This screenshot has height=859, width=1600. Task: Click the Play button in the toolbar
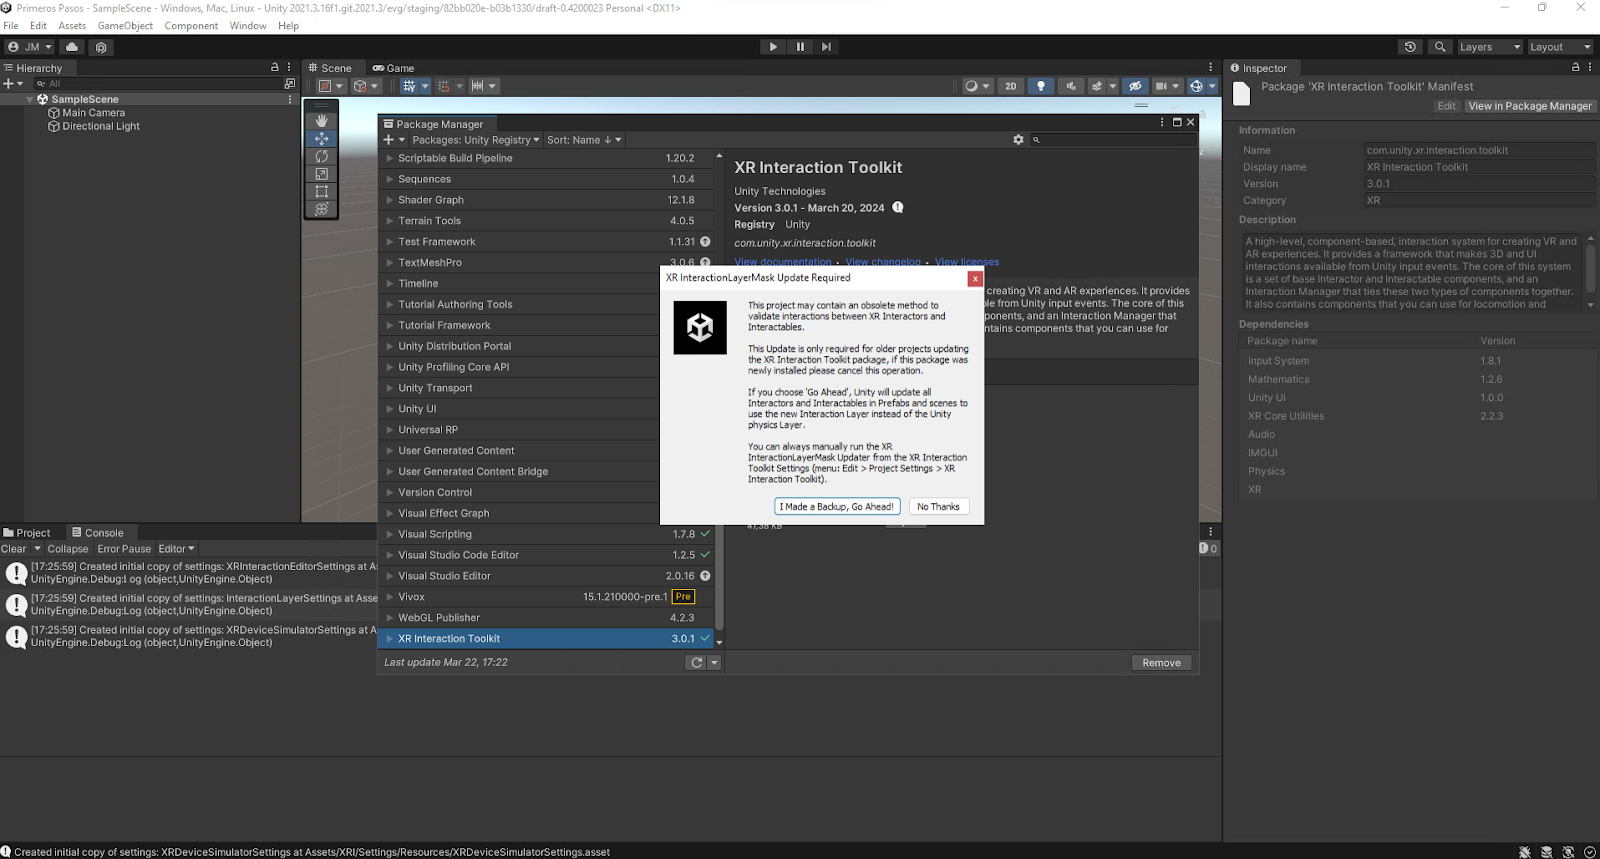click(x=773, y=47)
